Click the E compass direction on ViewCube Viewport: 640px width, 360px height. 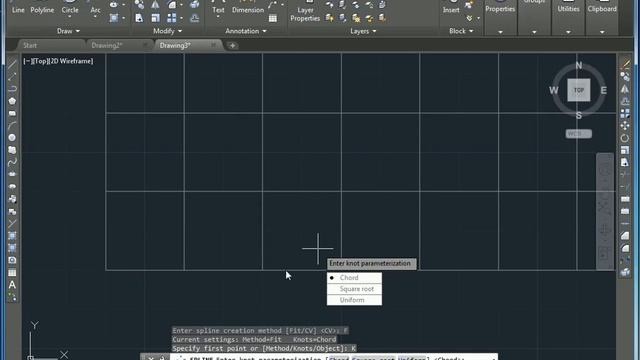604,90
